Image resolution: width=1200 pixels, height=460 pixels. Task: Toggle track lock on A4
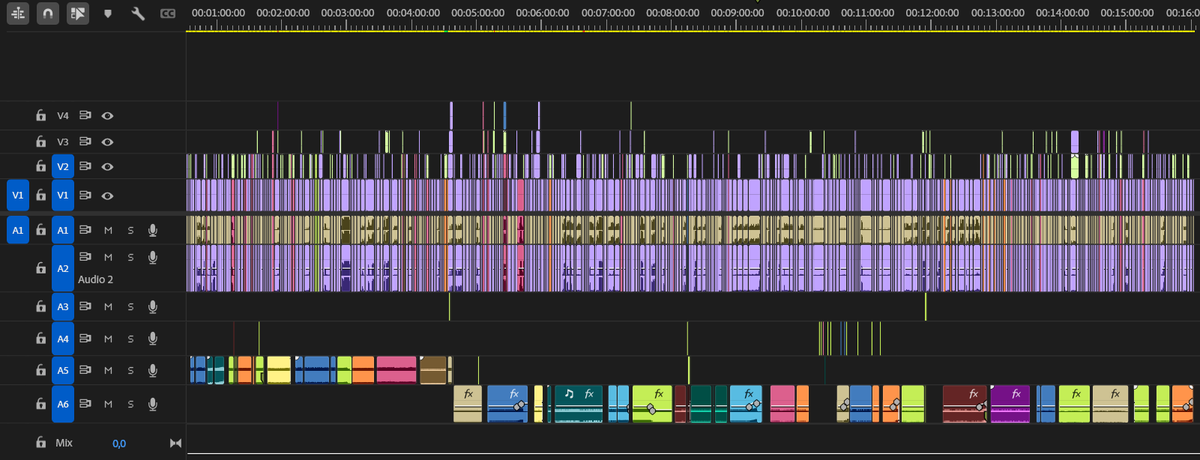[41, 339]
